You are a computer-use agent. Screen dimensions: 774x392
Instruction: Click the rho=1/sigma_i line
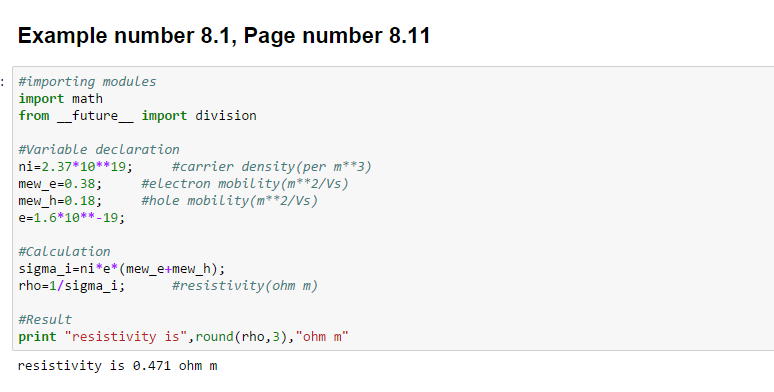point(72,286)
